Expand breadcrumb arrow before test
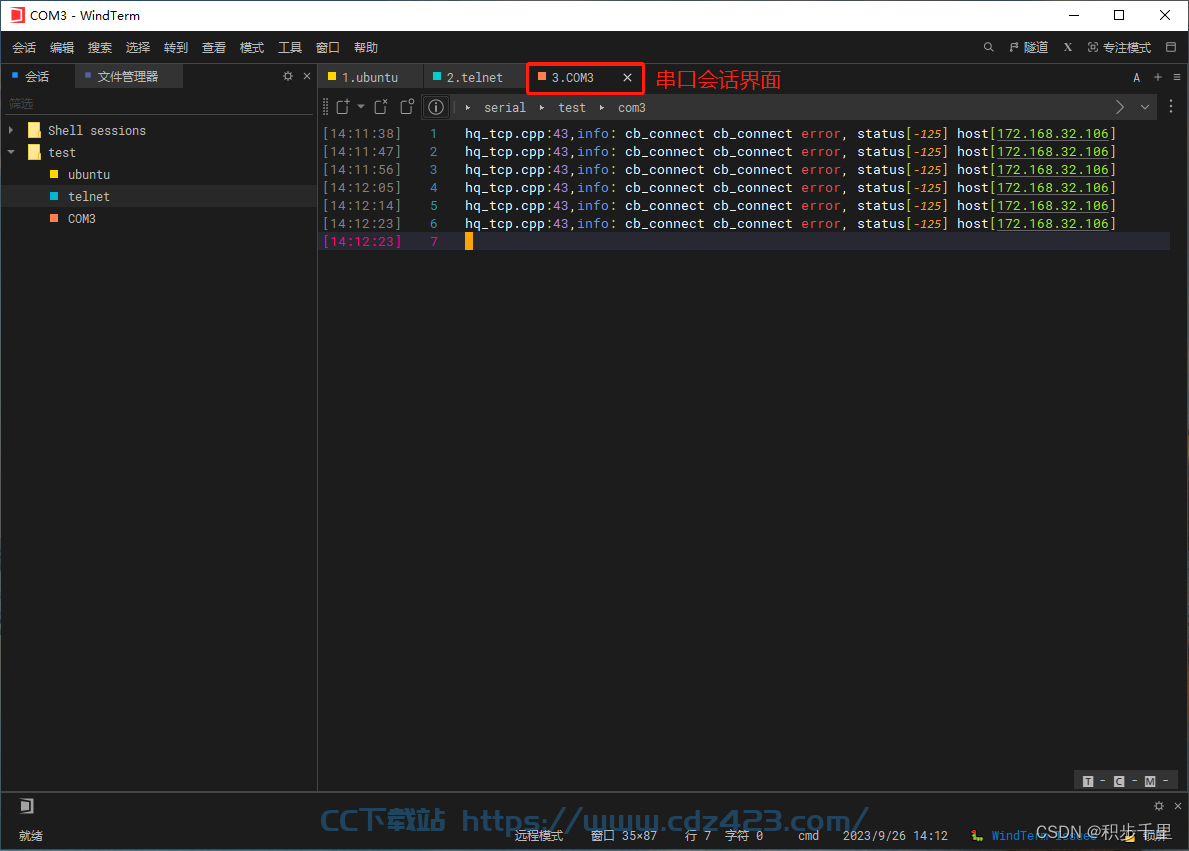 (x=542, y=108)
